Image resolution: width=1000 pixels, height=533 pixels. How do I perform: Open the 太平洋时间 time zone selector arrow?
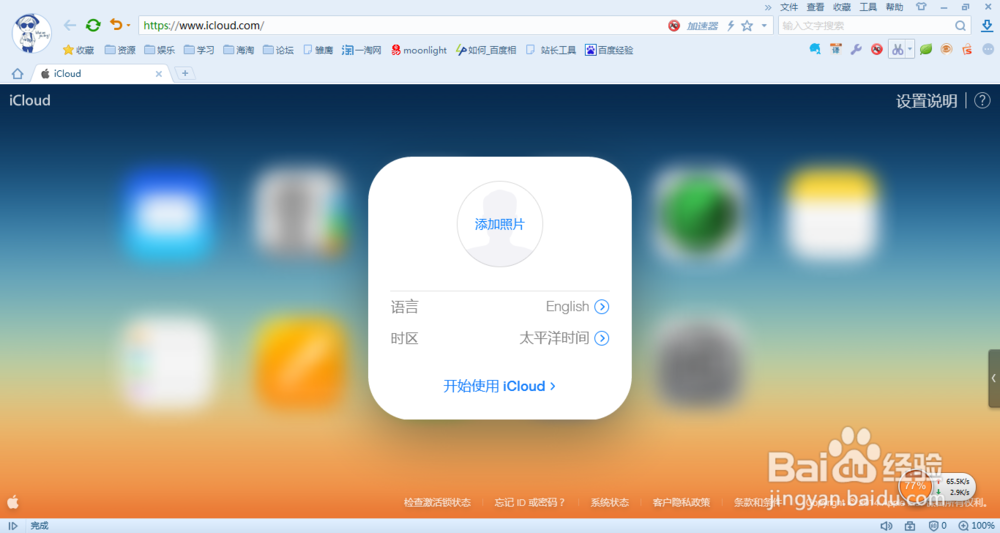(601, 338)
